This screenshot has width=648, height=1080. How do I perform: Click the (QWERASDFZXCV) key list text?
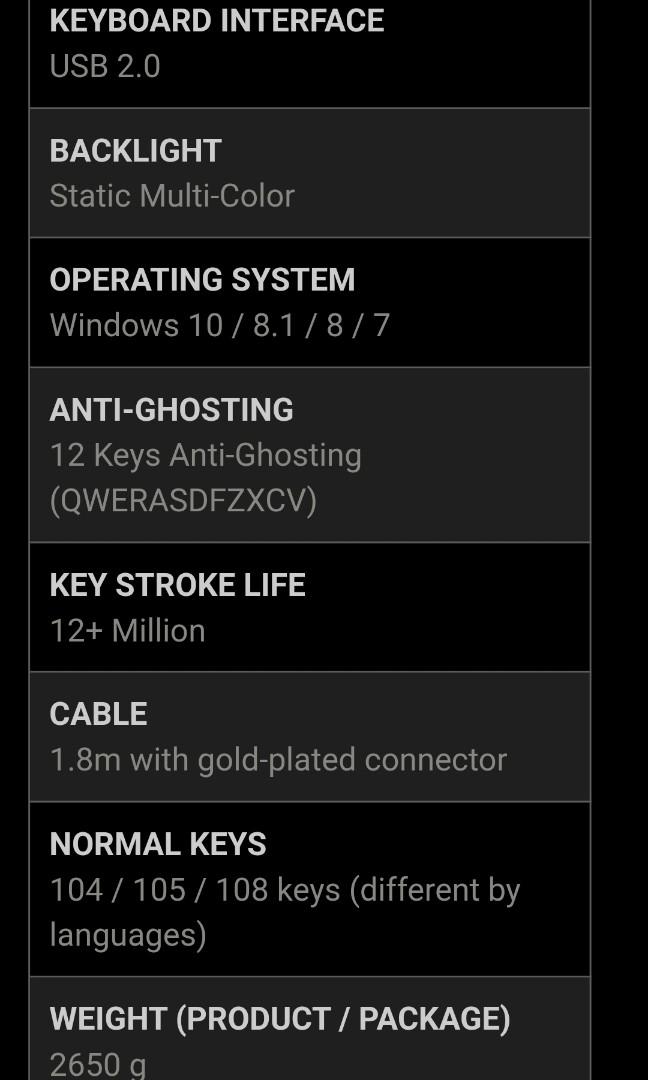[x=183, y=500]
